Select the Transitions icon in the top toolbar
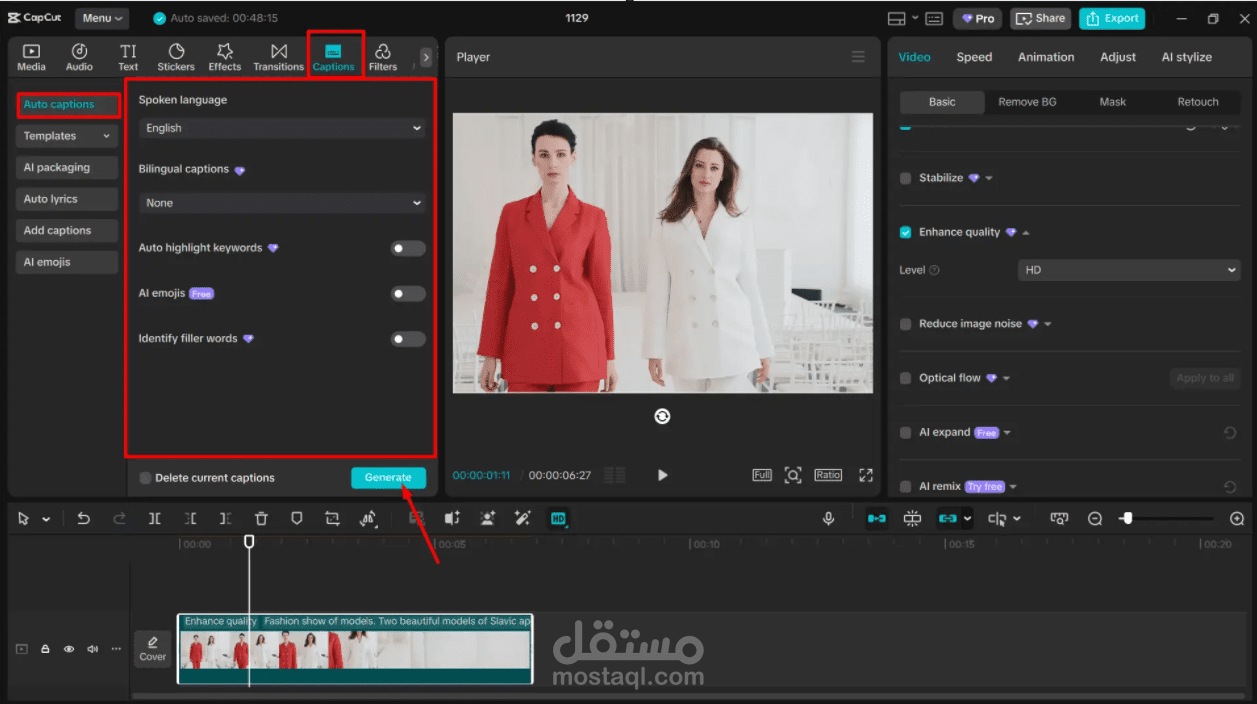Viewport: 1257px width, 704px height. pos(278,55)
